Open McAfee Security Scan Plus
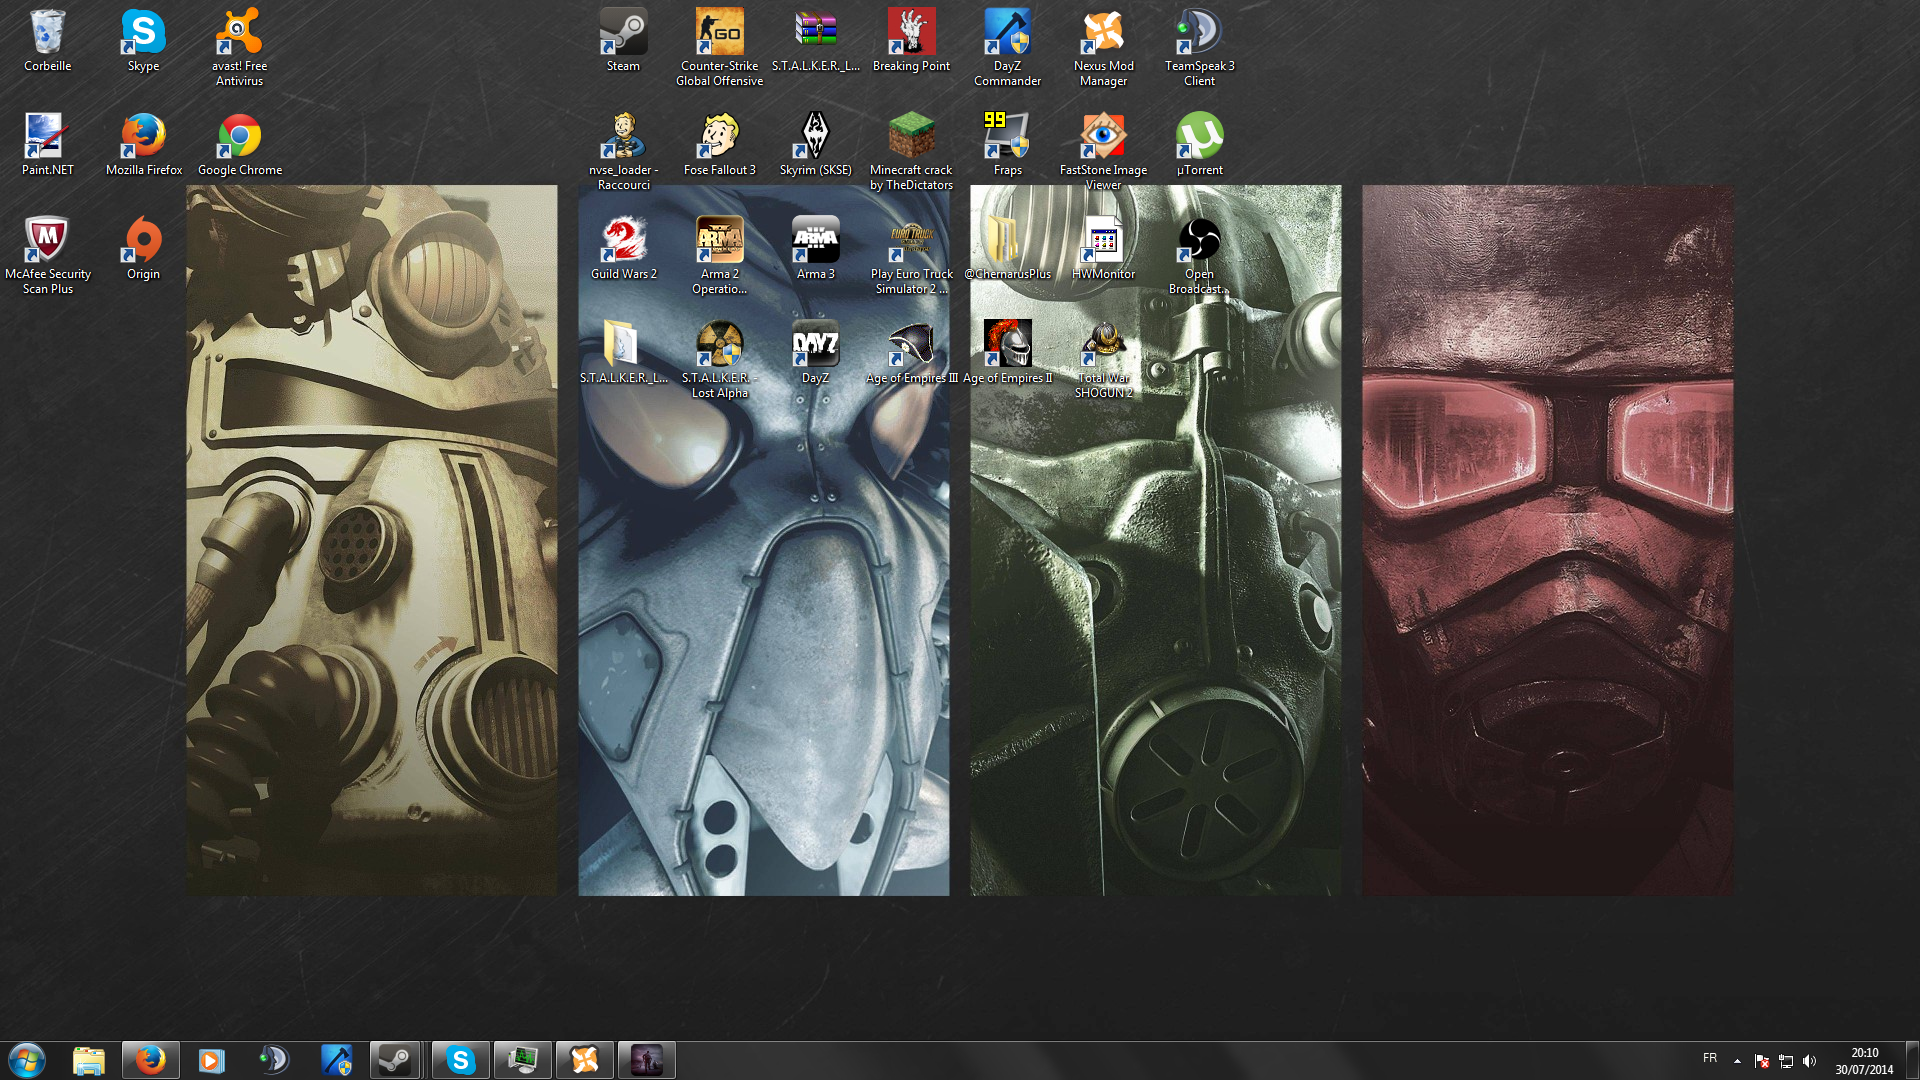 pos(47,255)
